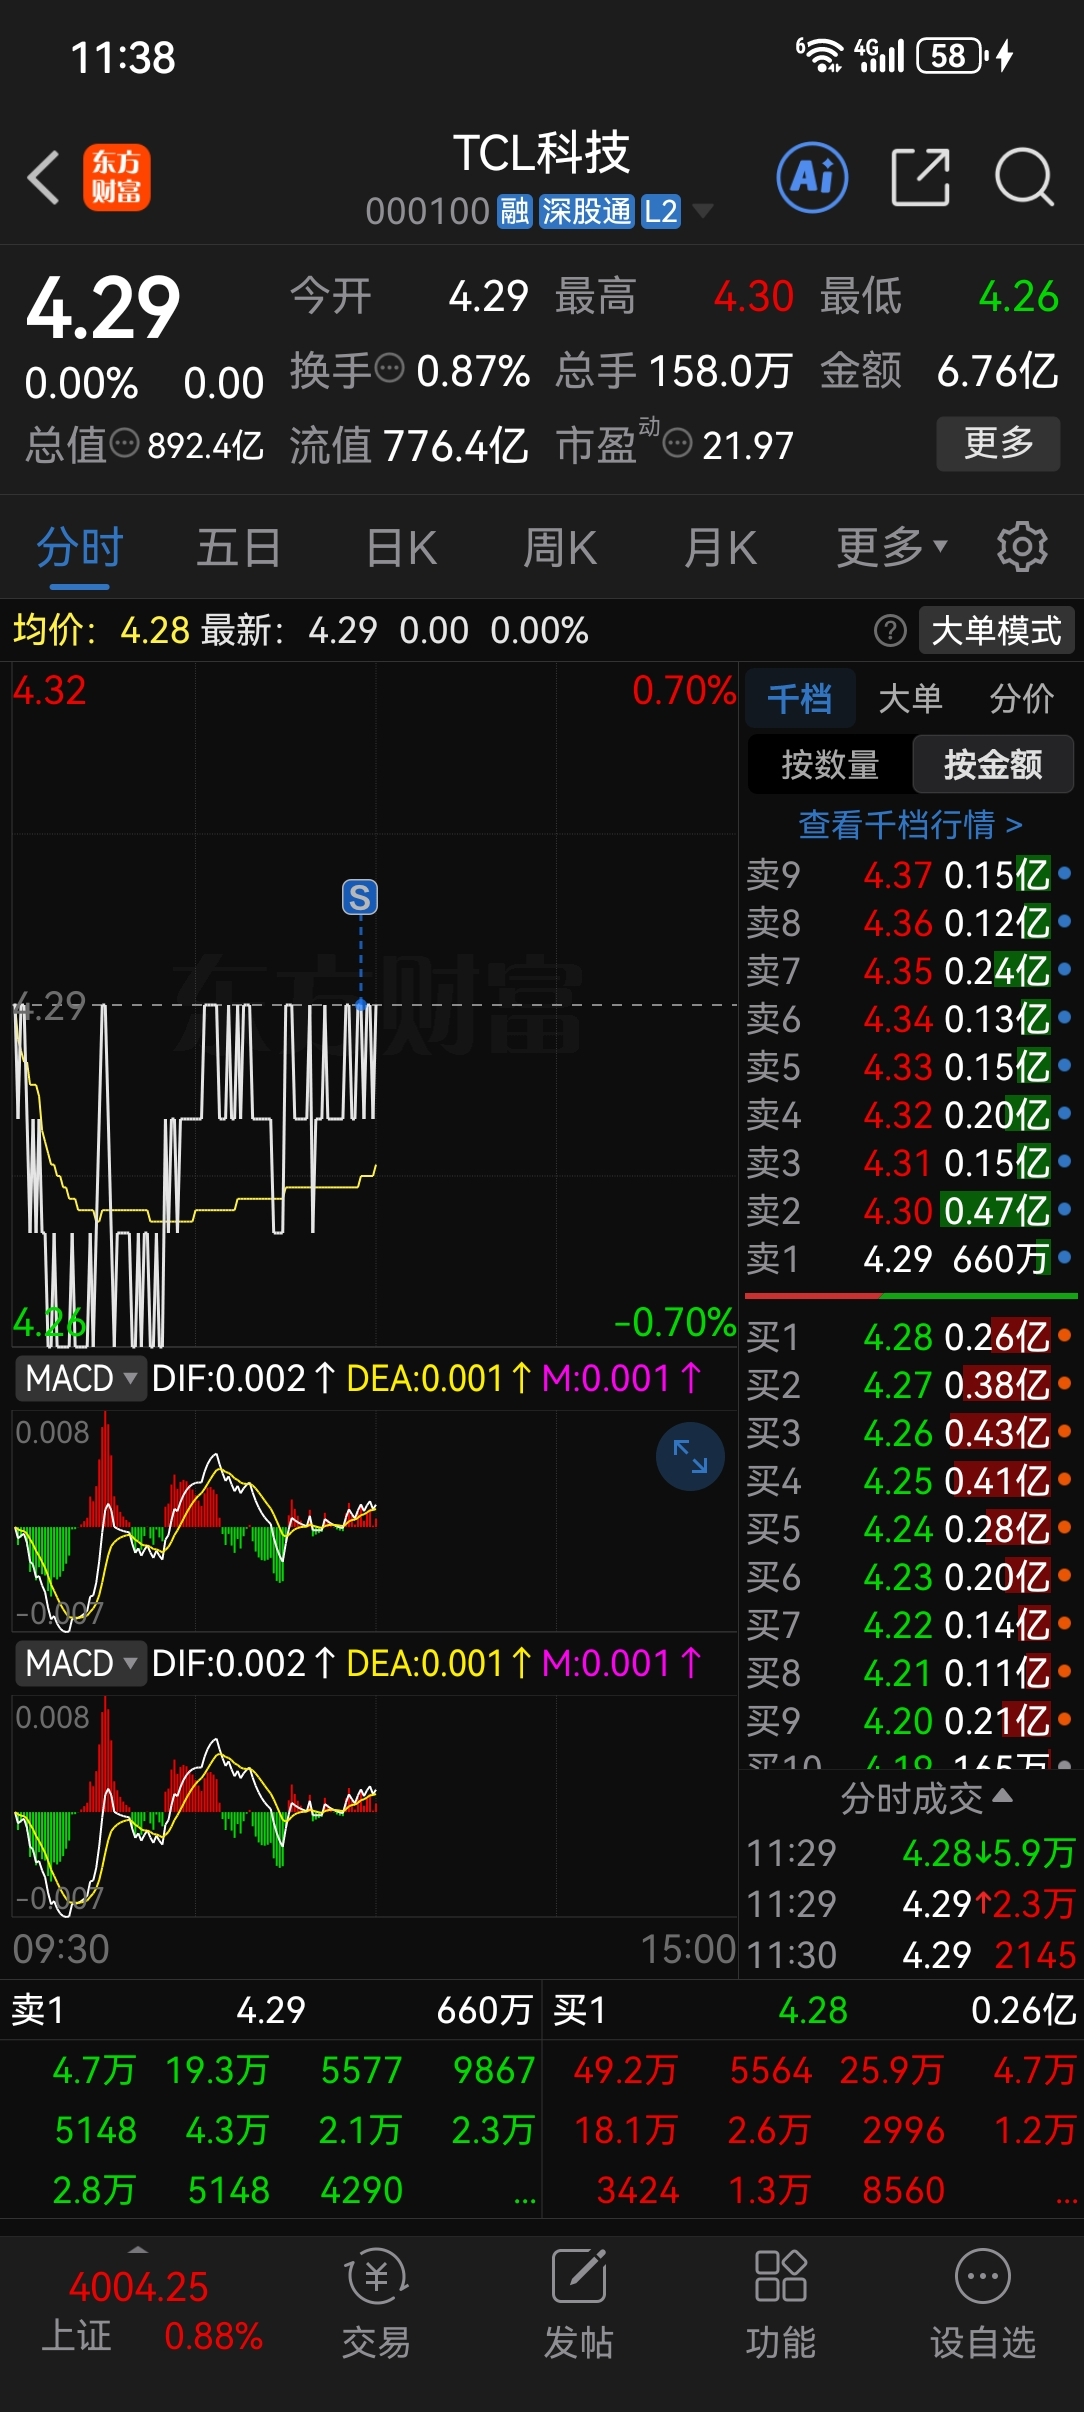Open 查看千档行情 link
The width and height of the screenshot is (1084, 2412).
point(910,825)
